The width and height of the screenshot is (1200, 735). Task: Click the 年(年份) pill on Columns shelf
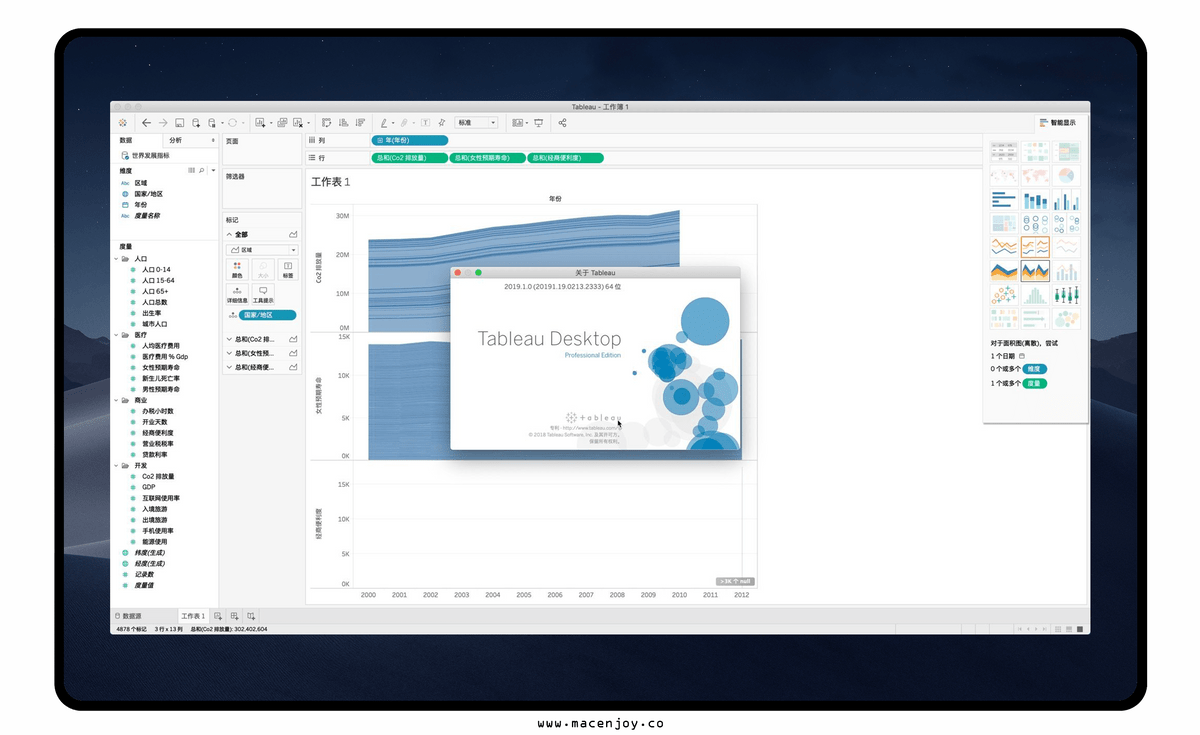tap(410, 141)
